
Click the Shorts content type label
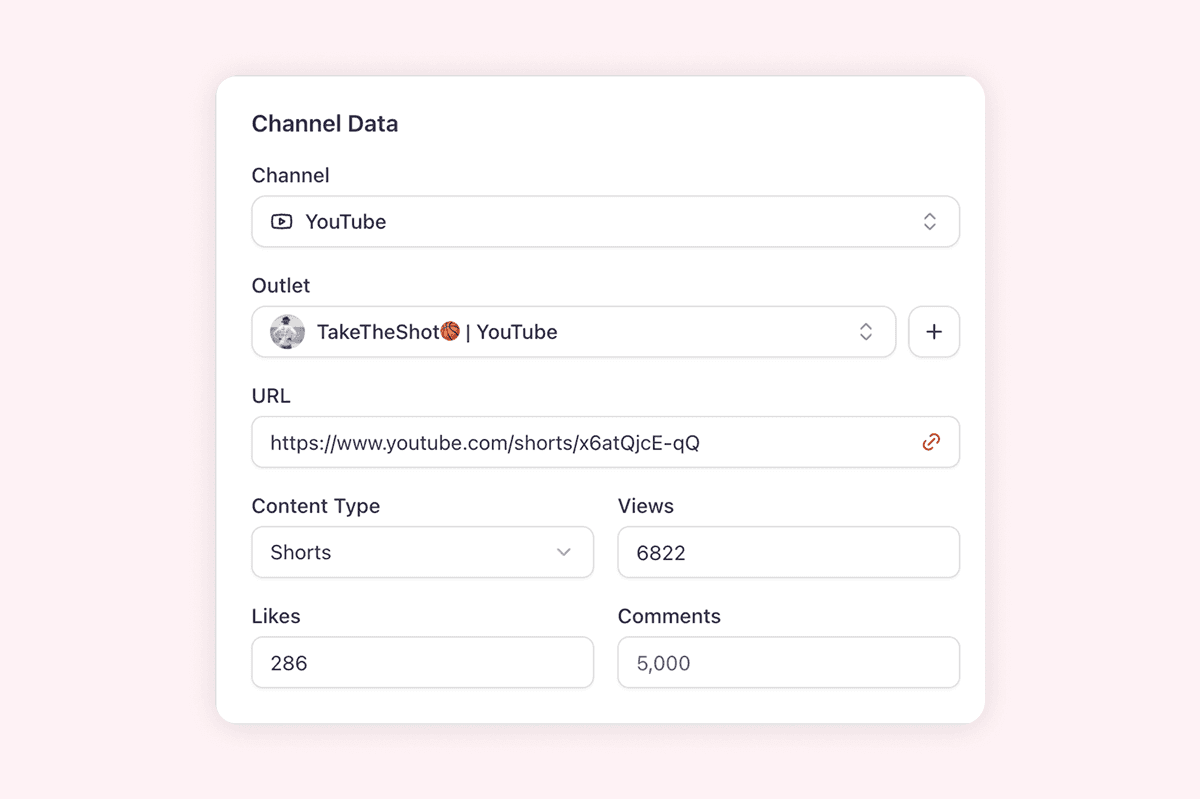click(x=299, y=552)
